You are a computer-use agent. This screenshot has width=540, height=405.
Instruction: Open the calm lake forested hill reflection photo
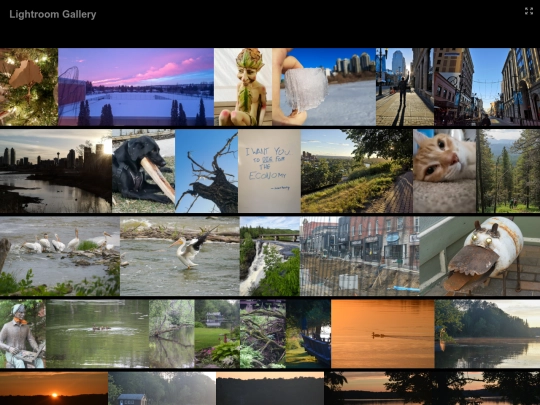point(488,334)
